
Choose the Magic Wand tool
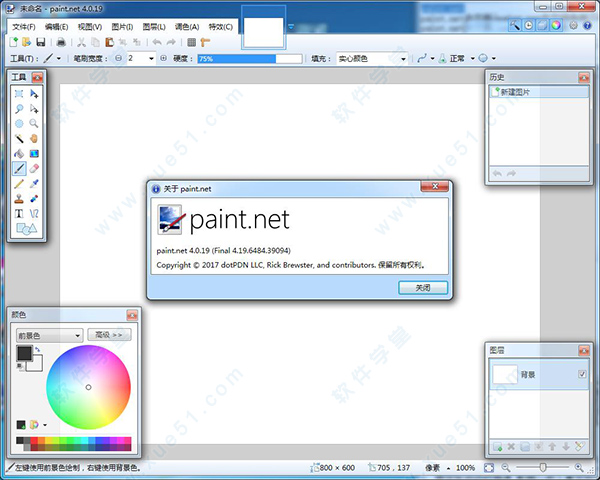(x=19, y=139)
